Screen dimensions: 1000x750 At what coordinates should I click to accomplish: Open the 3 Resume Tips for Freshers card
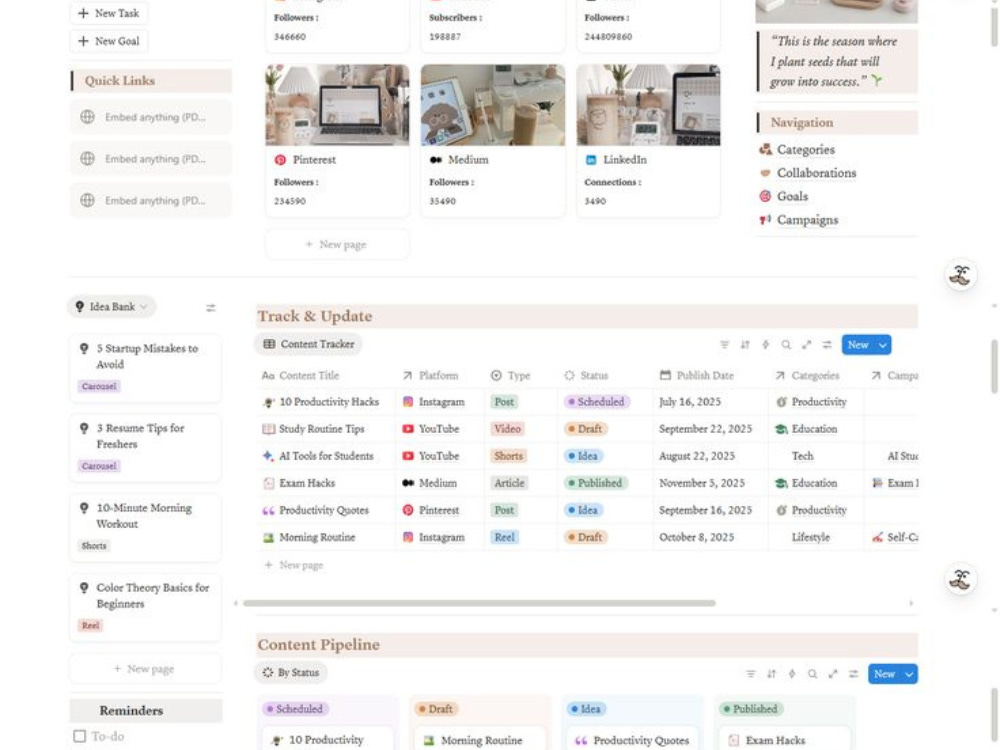click(145, 447)
